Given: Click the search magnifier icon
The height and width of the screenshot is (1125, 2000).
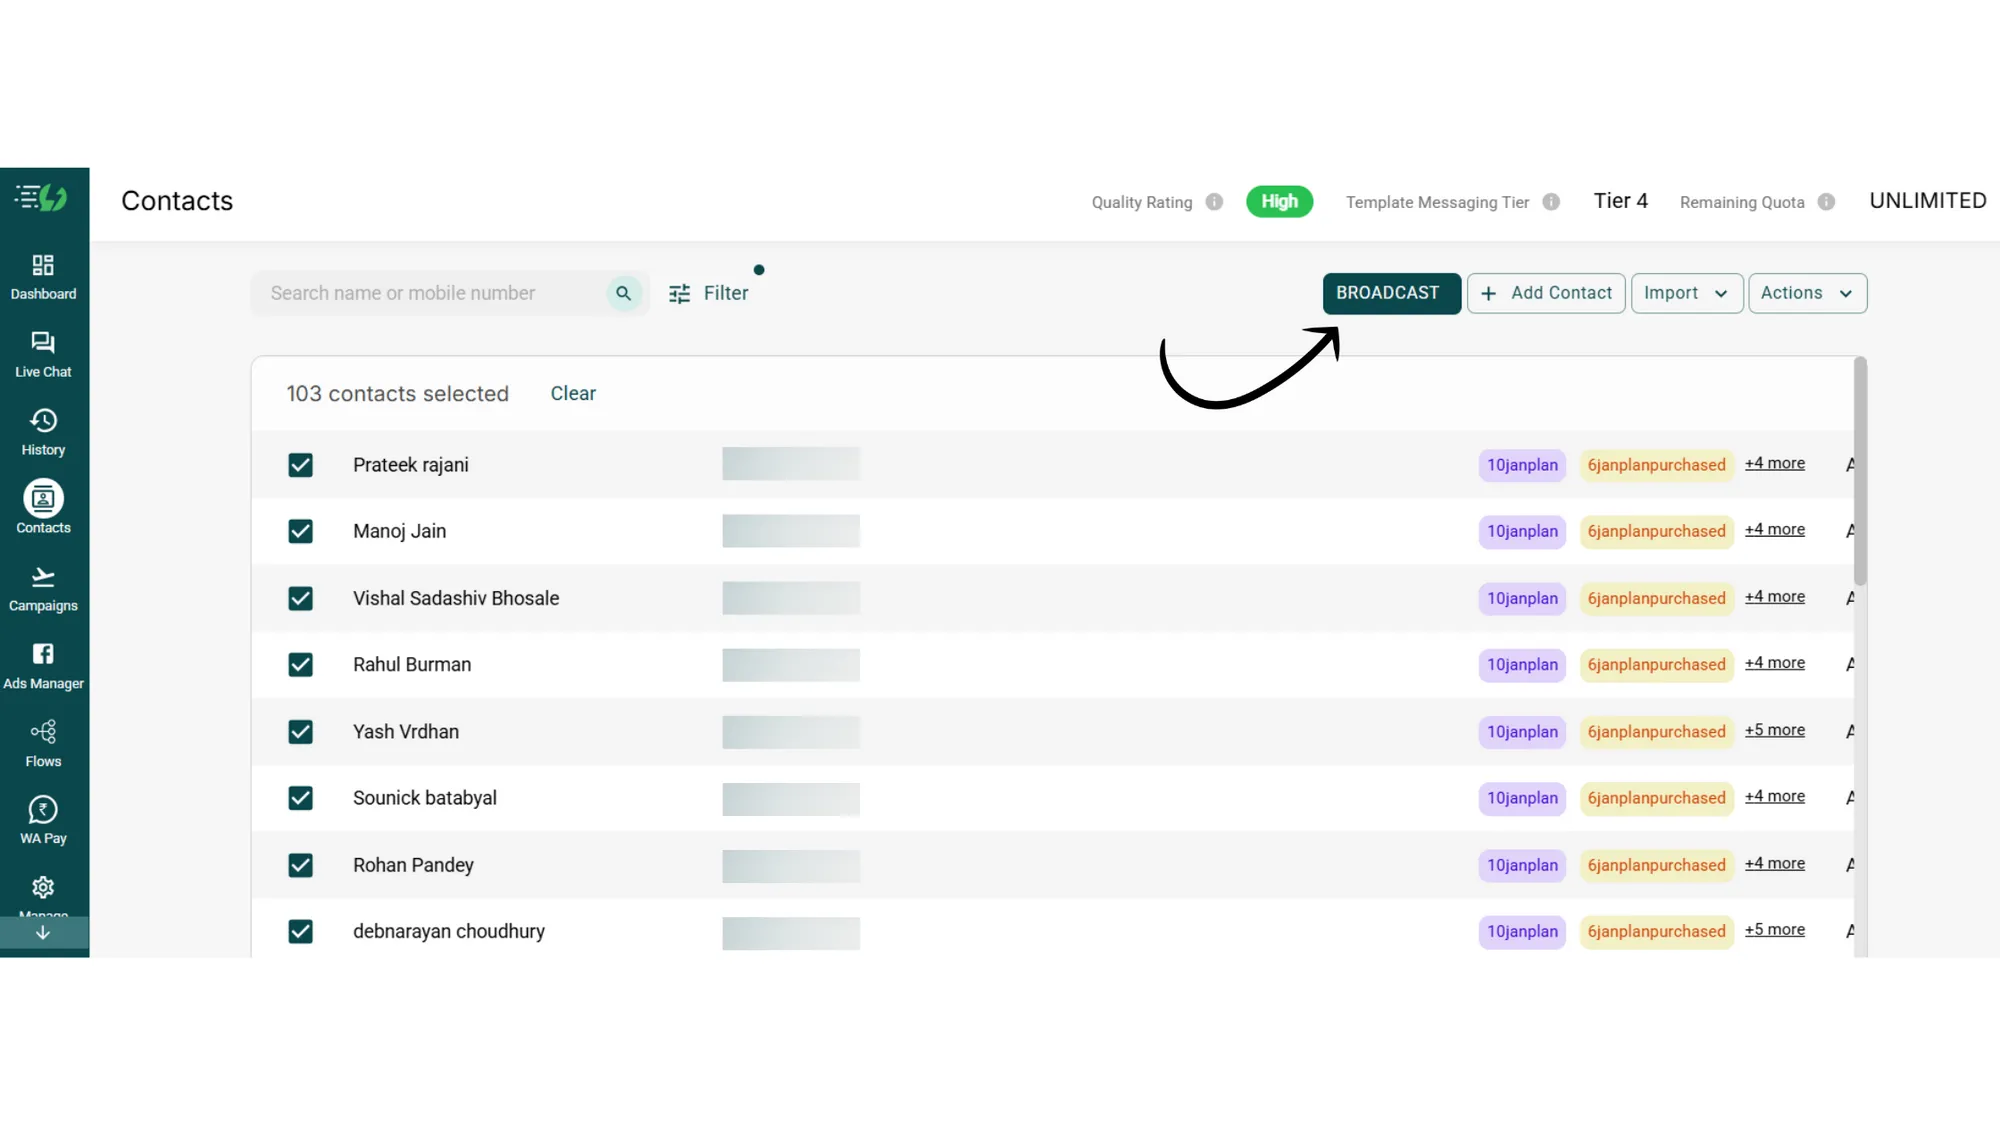Looking at the screenshot, I should (x=623, y=293).
